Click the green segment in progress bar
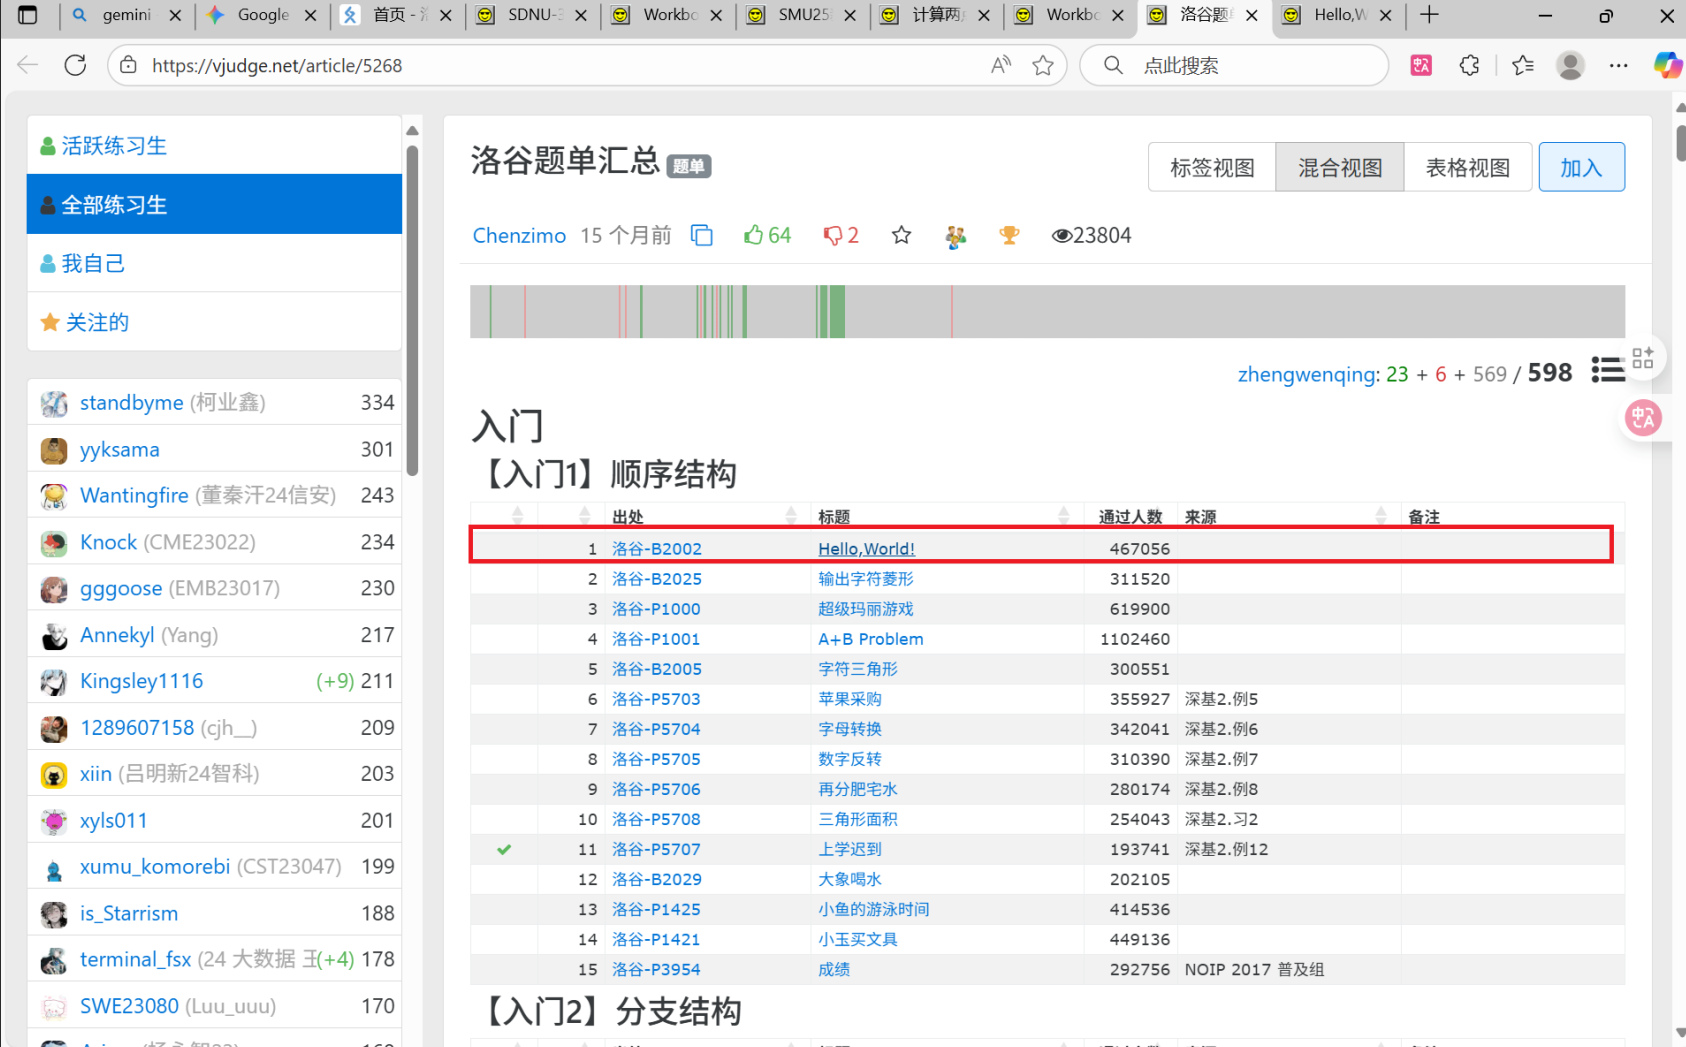 [x=831, y=312]
